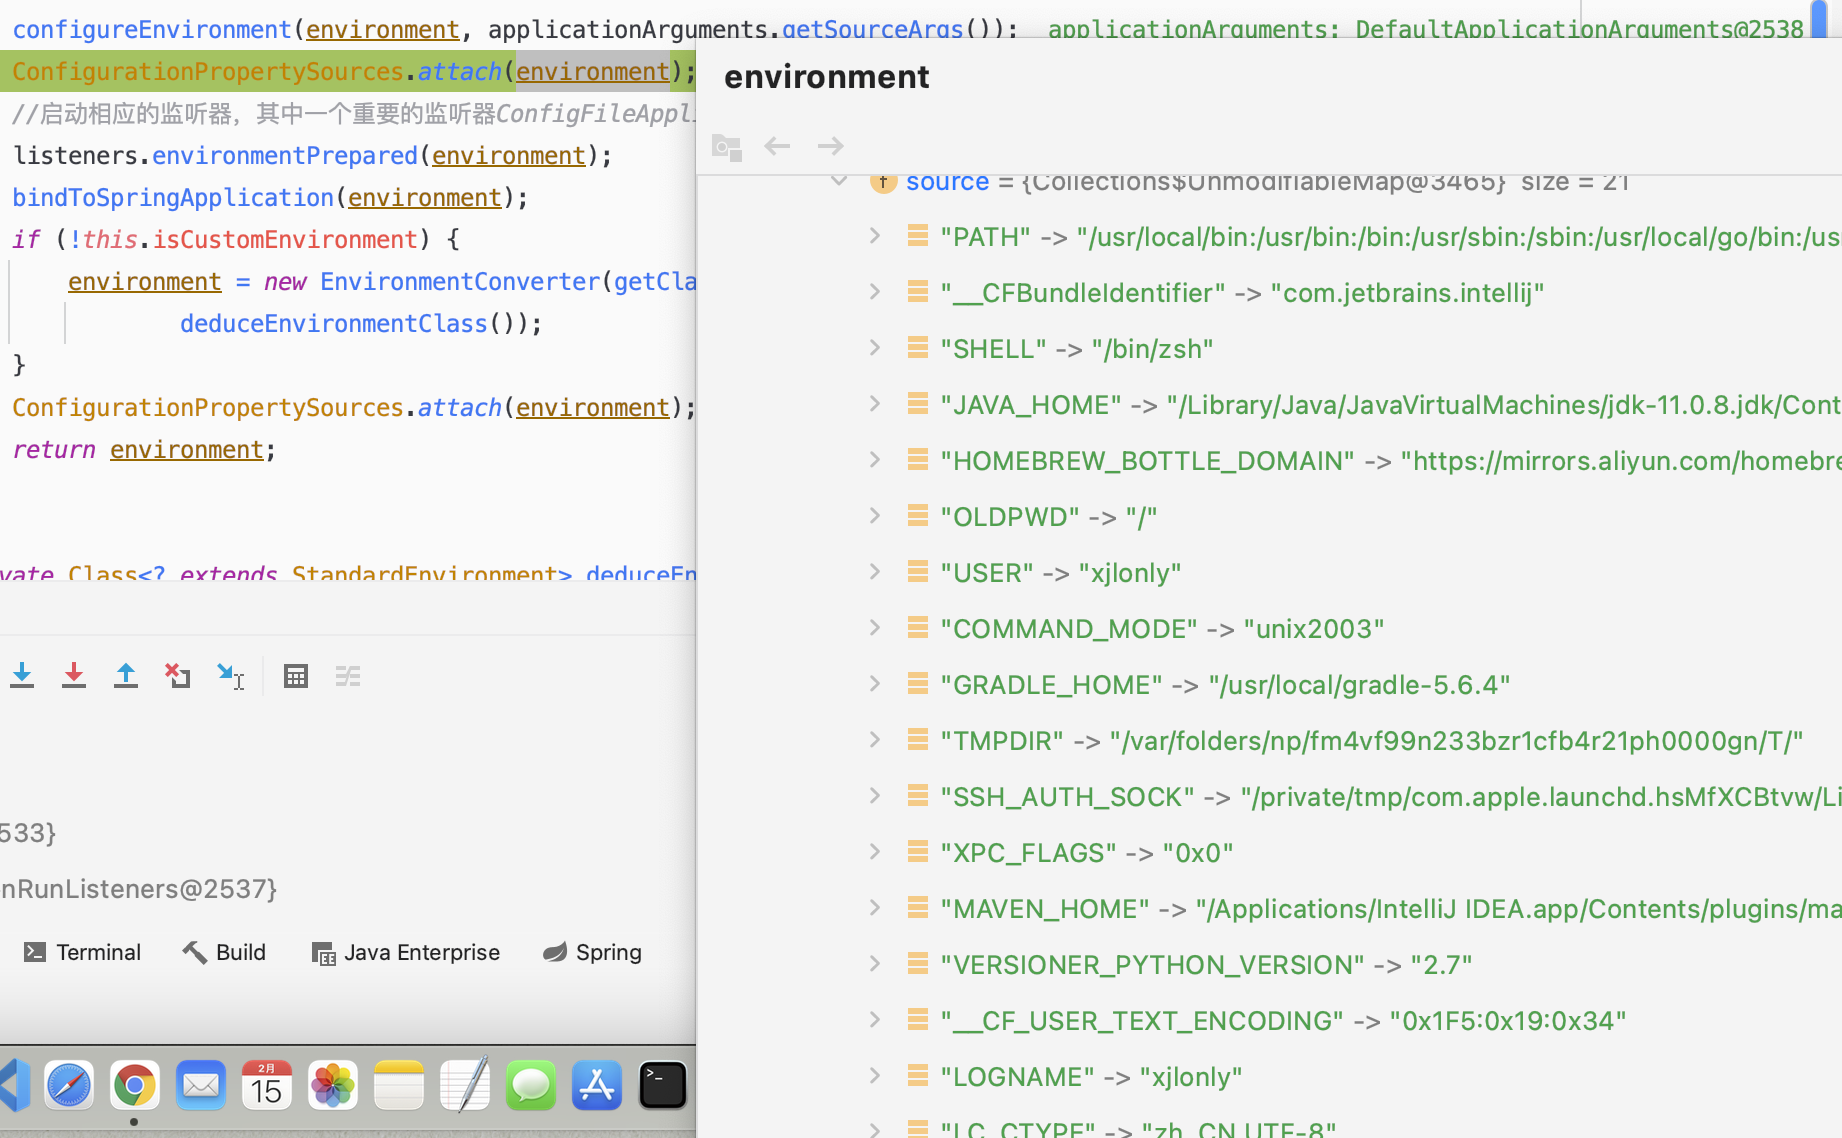1842x1138 pixels.
Task: Open Chrome from the Dock
Action: point(135,1085)
